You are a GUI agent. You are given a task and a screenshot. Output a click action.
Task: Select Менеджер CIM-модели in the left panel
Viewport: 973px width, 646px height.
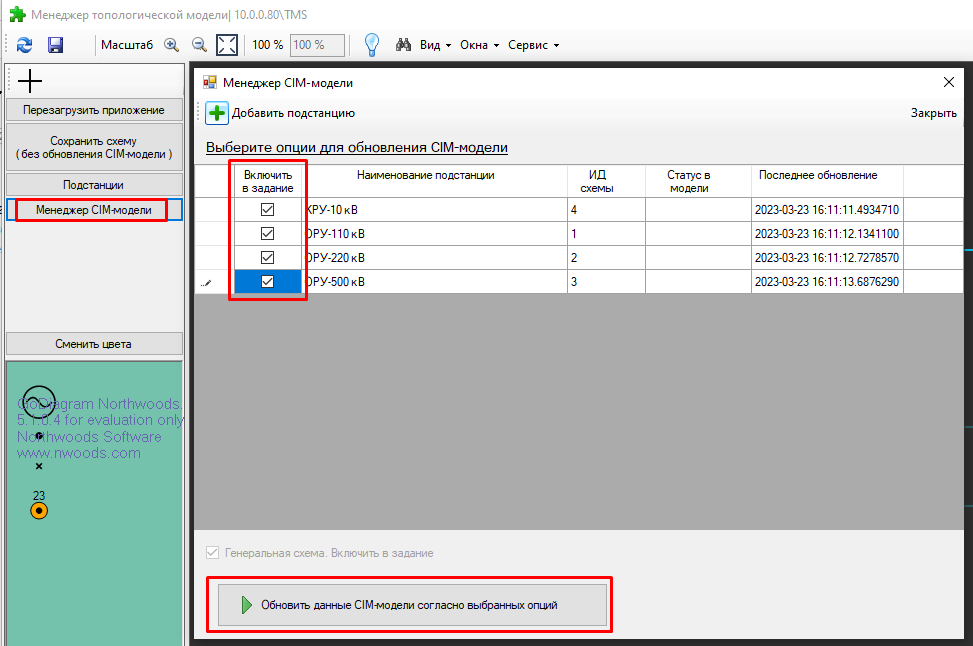point(94,210)
